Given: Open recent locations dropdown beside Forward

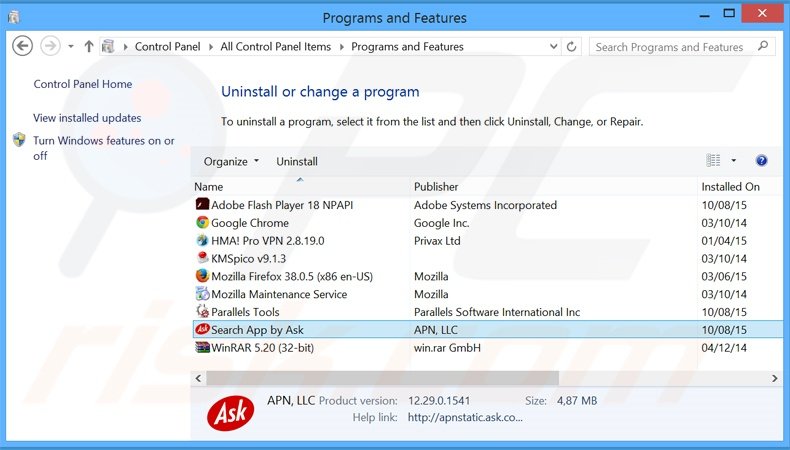Looking at the screenshot, I should point(71,46).
